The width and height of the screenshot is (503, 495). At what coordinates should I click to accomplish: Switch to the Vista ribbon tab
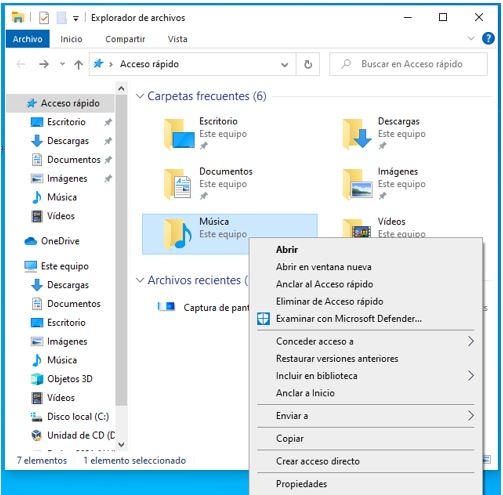point(177,39)
